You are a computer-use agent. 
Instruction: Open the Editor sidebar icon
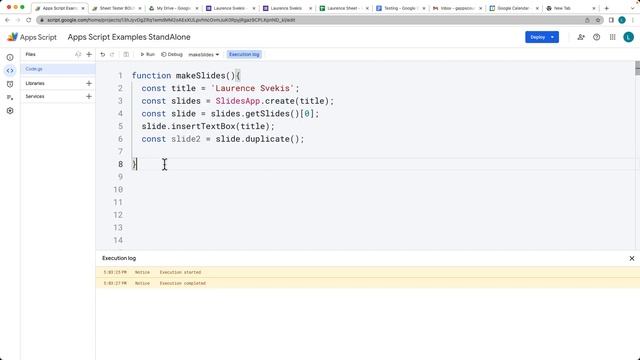tap(10, 71)
